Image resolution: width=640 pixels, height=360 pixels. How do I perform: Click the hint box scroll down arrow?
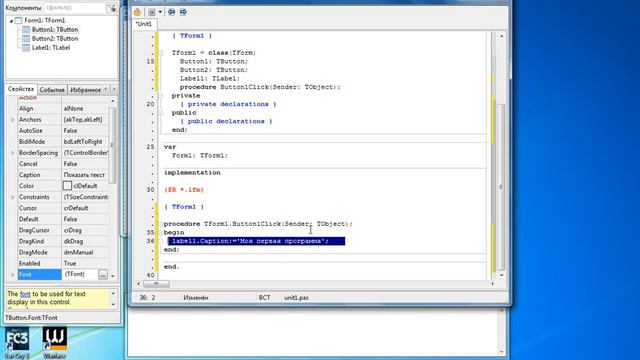coord(113,304)
